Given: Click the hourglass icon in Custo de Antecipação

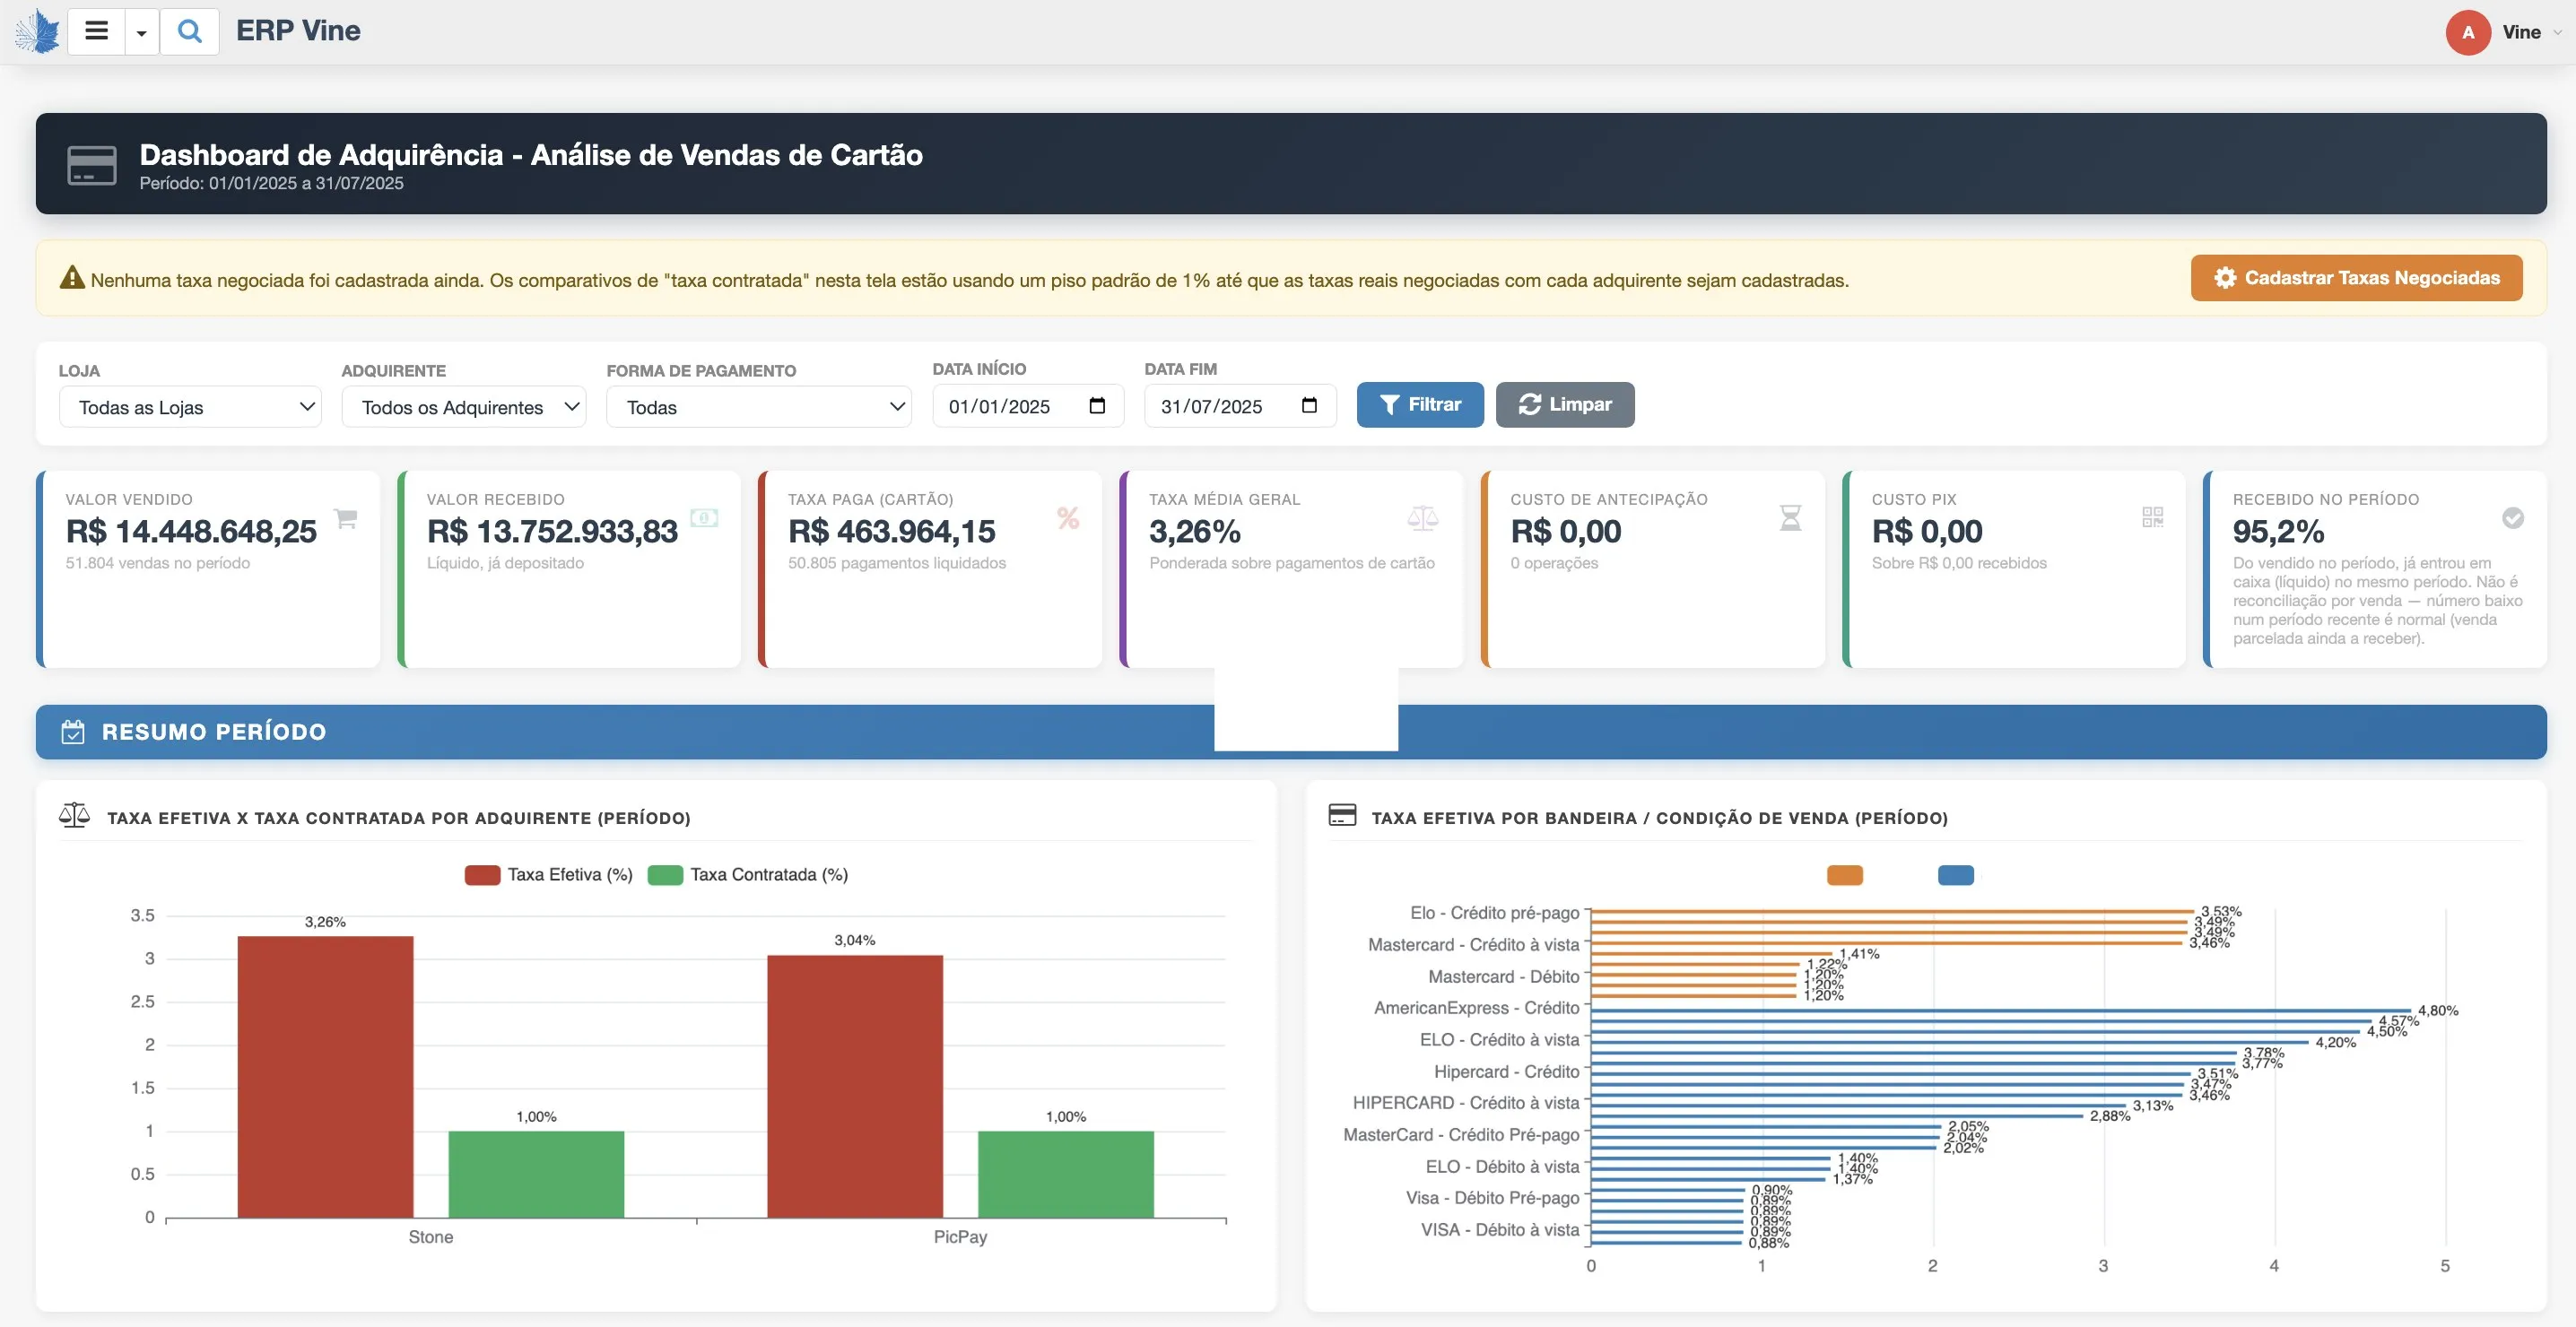Looking at the screenshot, I should [x=1790, y=518].
